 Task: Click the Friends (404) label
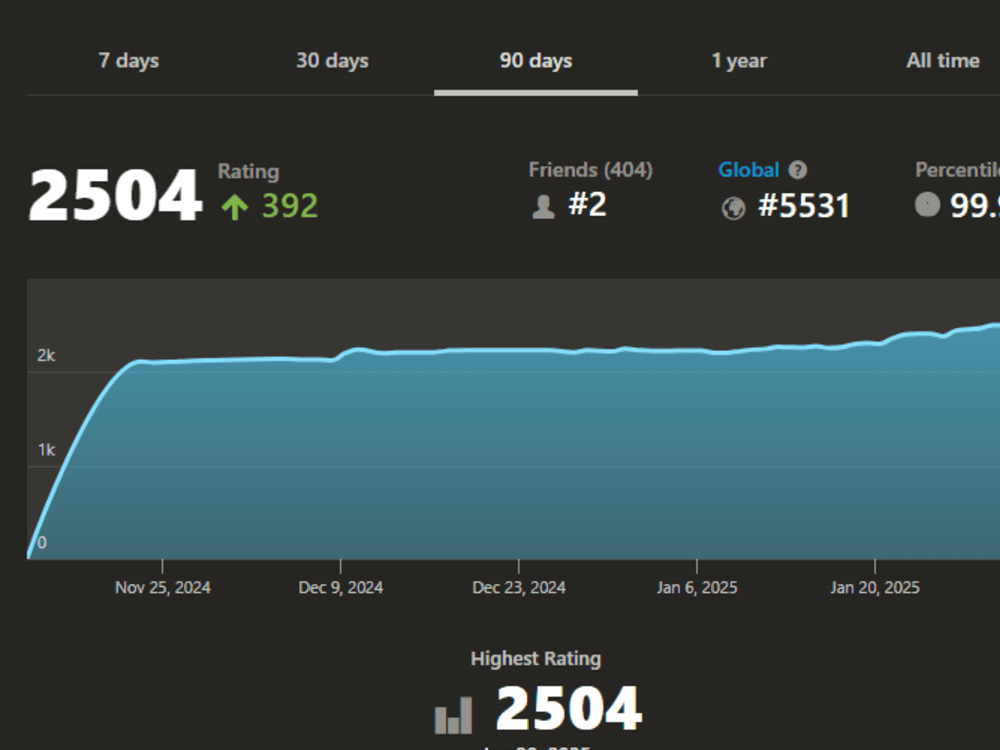[x=591, y=170]
